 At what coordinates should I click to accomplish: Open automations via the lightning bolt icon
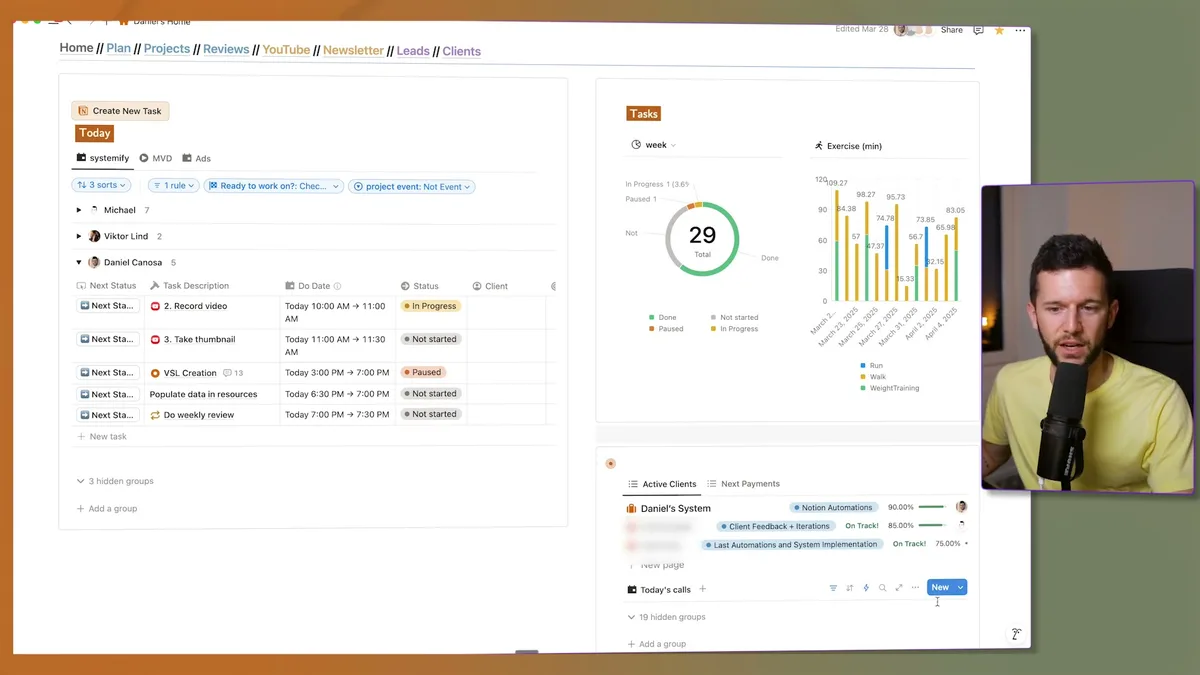point(866,587)
